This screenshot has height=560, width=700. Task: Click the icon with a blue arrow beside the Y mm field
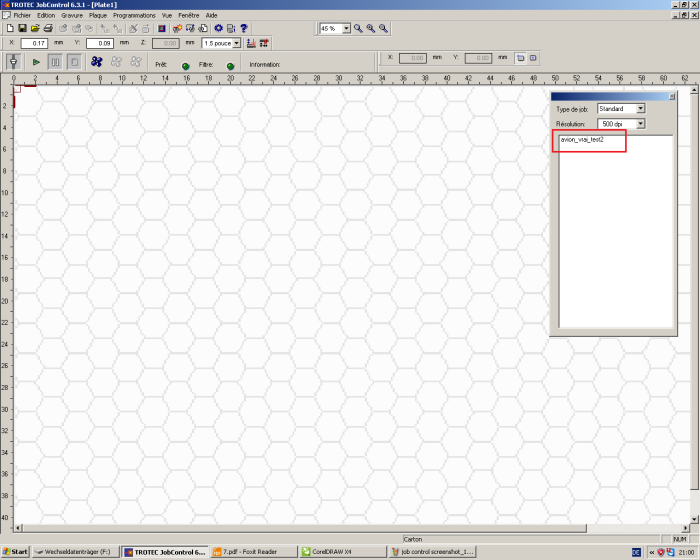(521, 58)
